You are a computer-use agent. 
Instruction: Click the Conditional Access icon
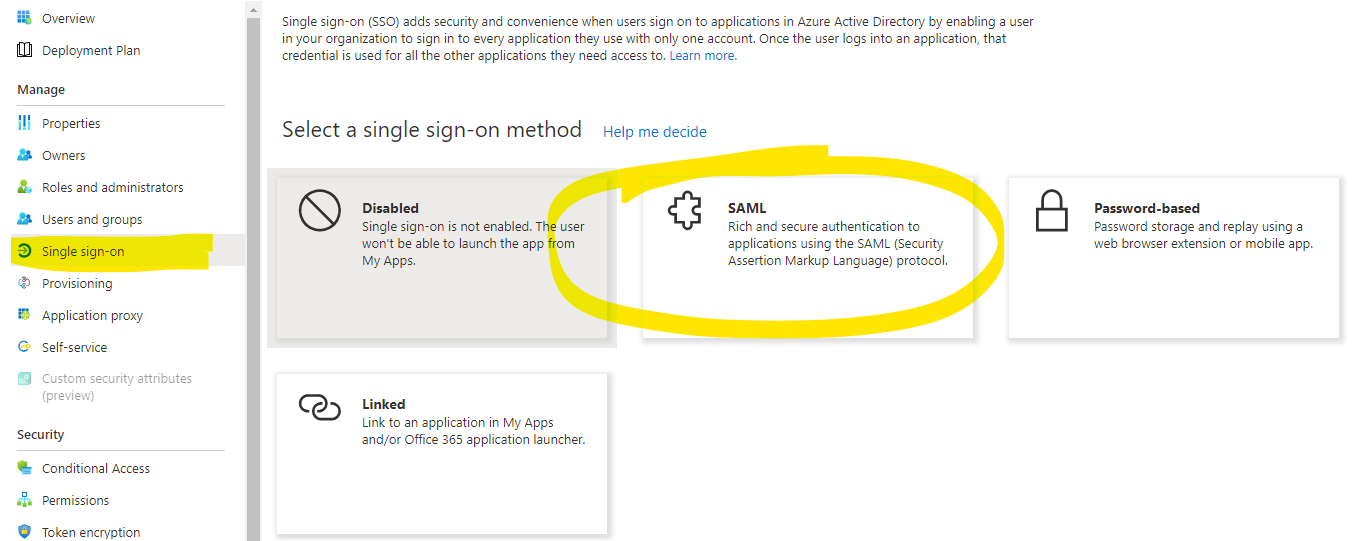tap(24, 468)
